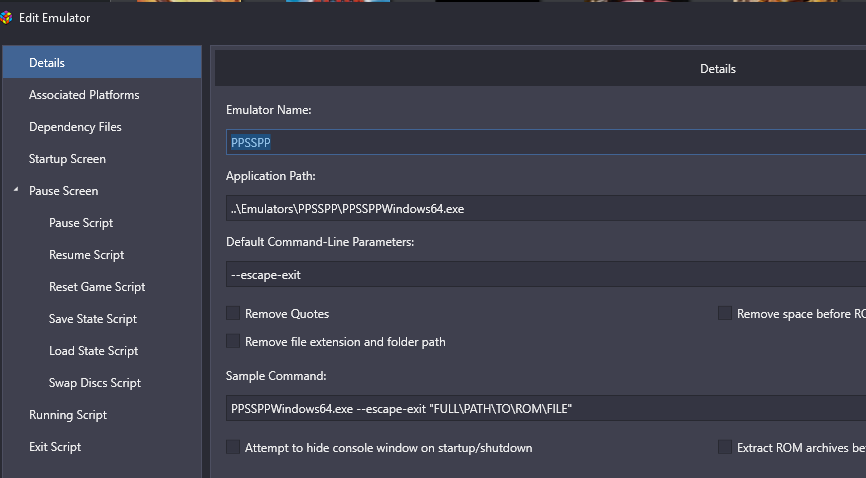Image resolution: width=866 pixels, height=478 pixels.
Task: Toggle Extract ROM archives checkbox
Action: click(725, 447)
